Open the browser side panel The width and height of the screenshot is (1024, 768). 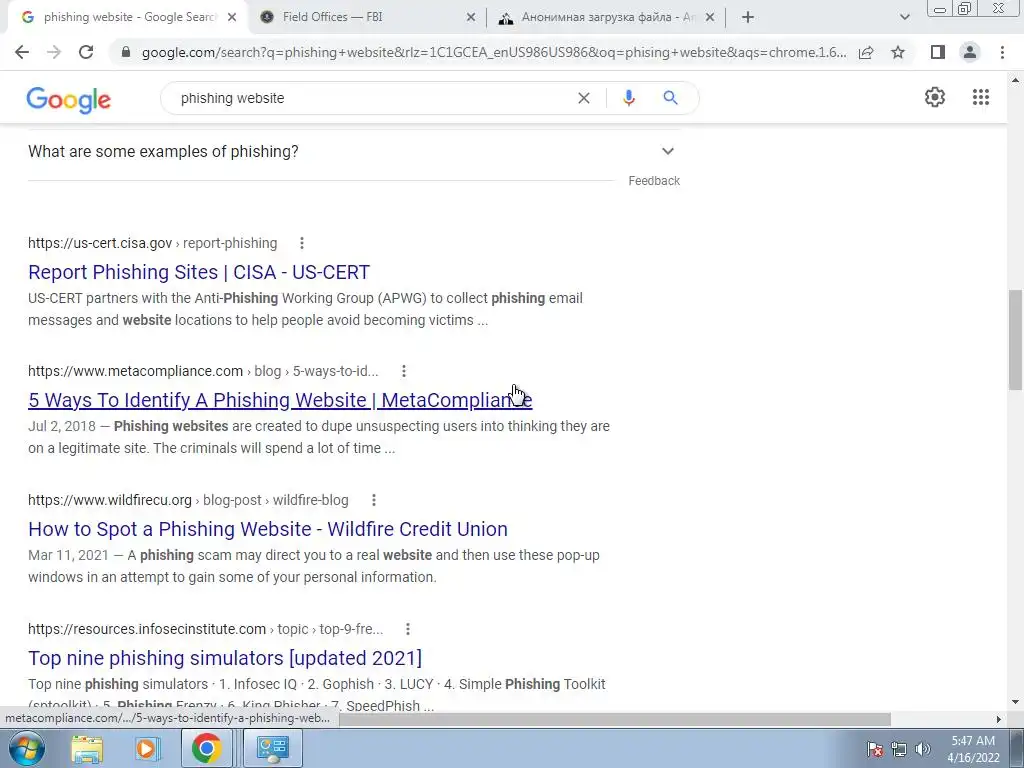(938, 52)
